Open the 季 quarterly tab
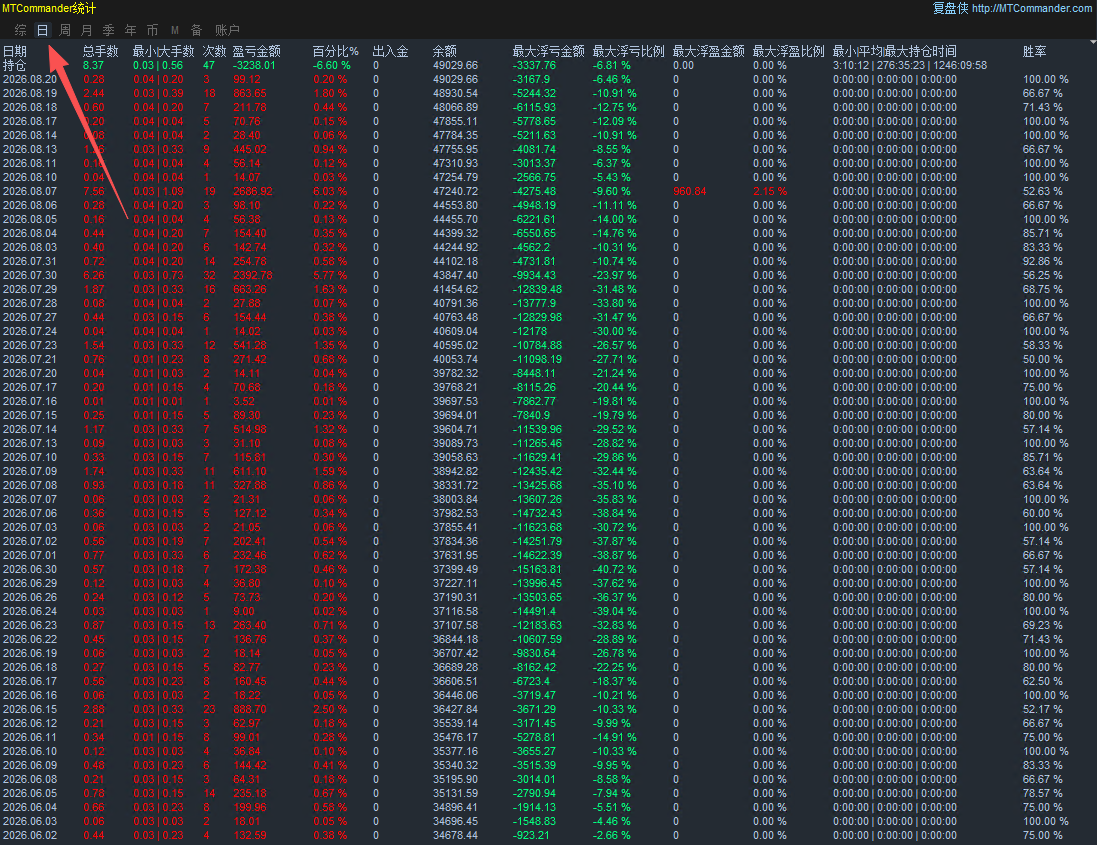Image resolution: width=1097 pixels, height=845 pixels. point(108,30)
